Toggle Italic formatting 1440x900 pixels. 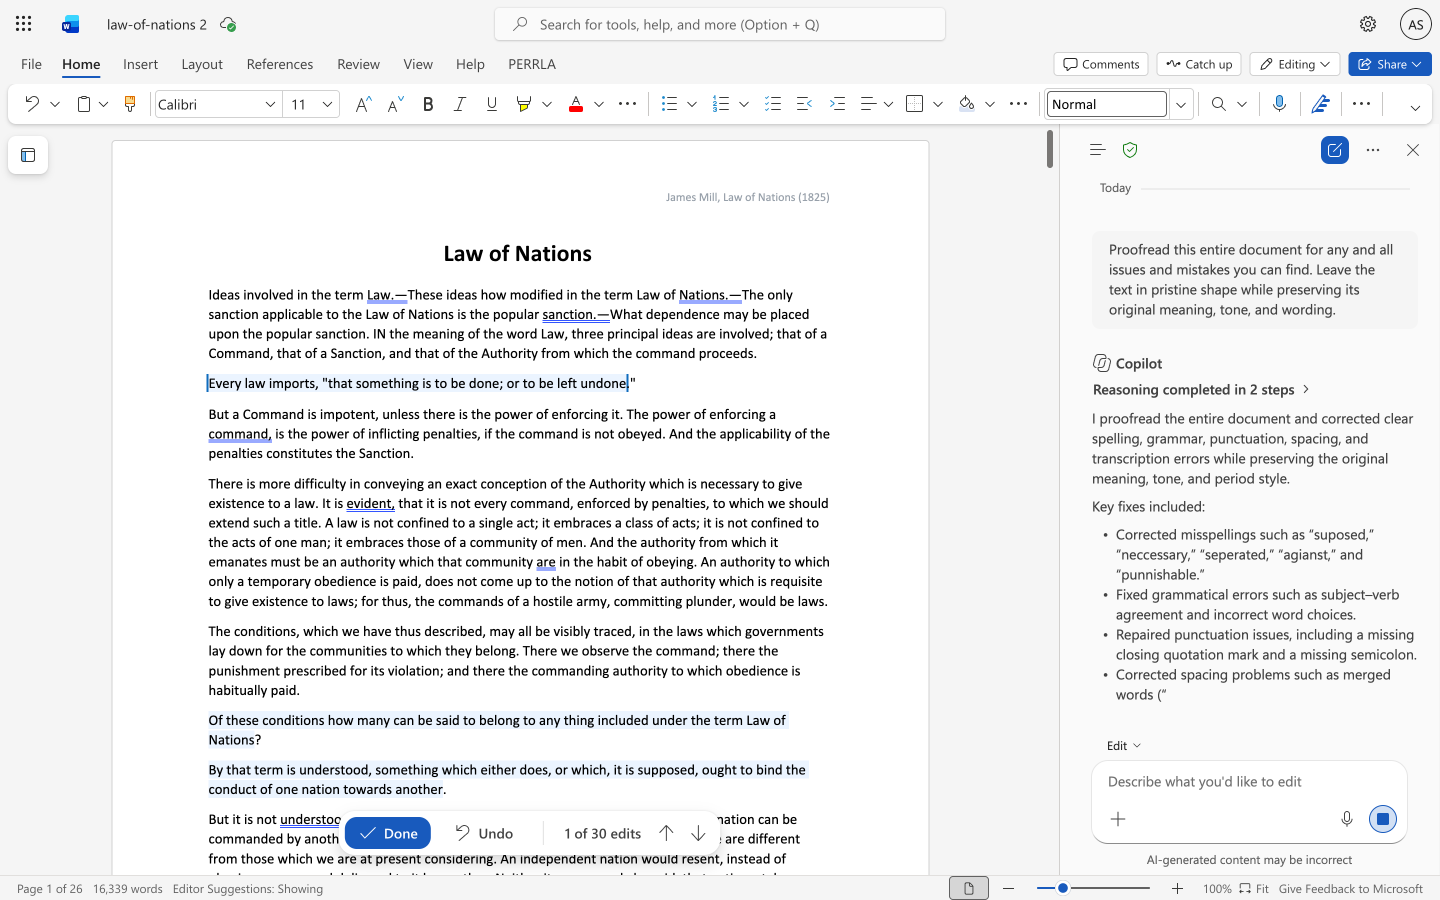tap(460, 104)
